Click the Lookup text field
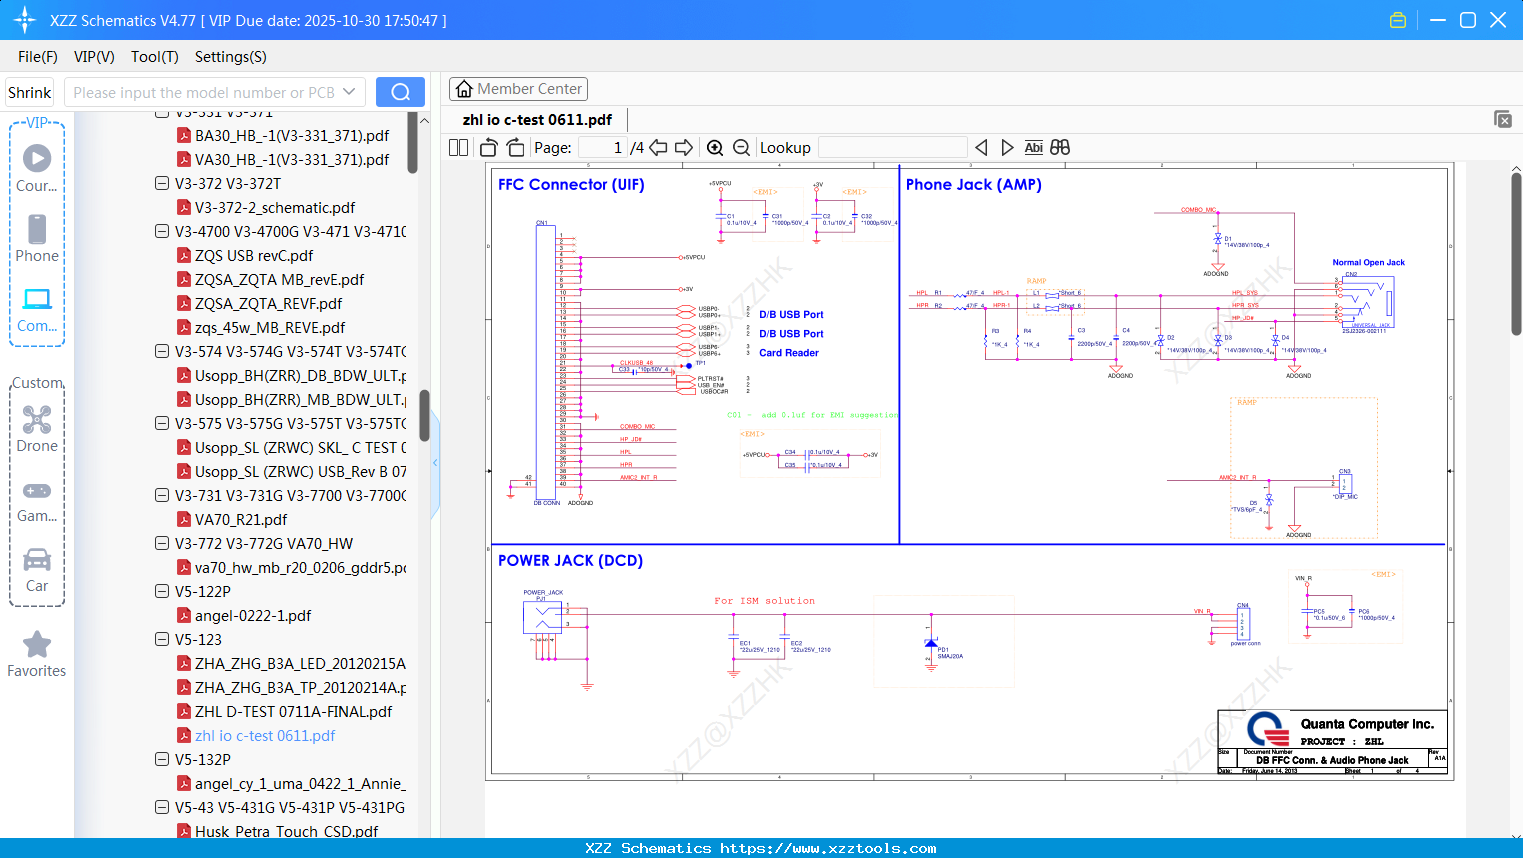This screenshot has height=858, width=1523. pos(892,148)
